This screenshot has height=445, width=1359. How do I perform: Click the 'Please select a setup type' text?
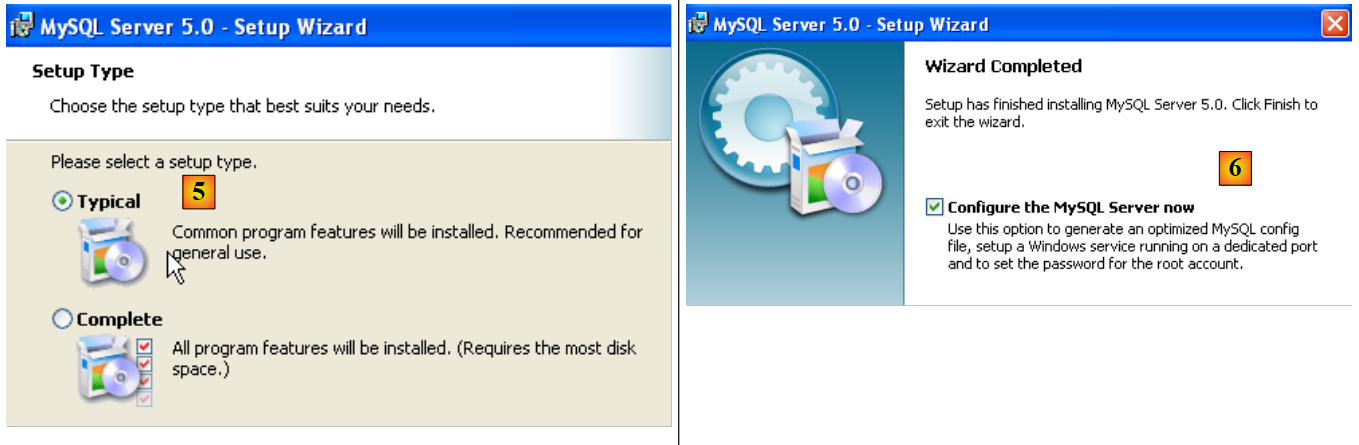tap(154, 162)
